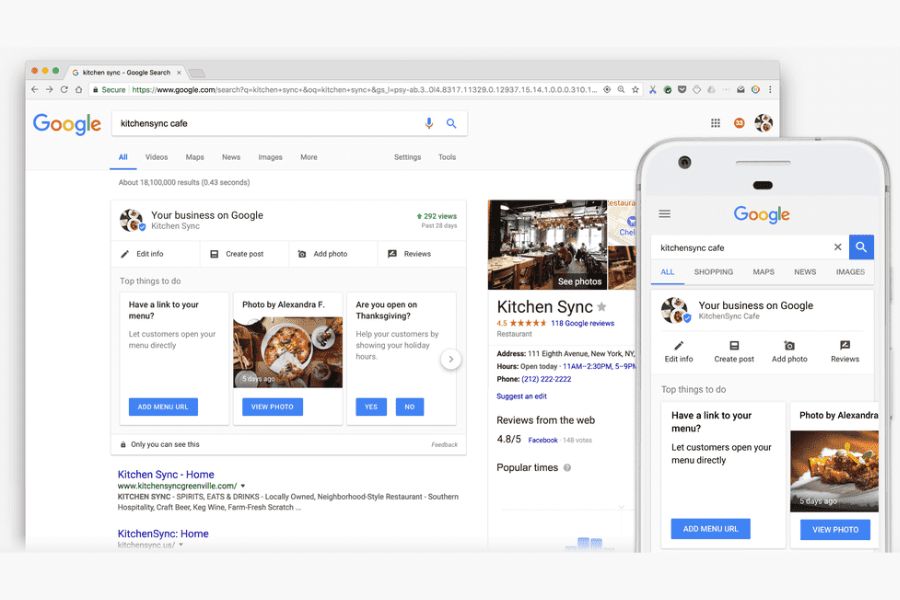Viewport: 900px width, 600px height.
Task: Click the Chrome address bar URL
Action: [364, 90]
